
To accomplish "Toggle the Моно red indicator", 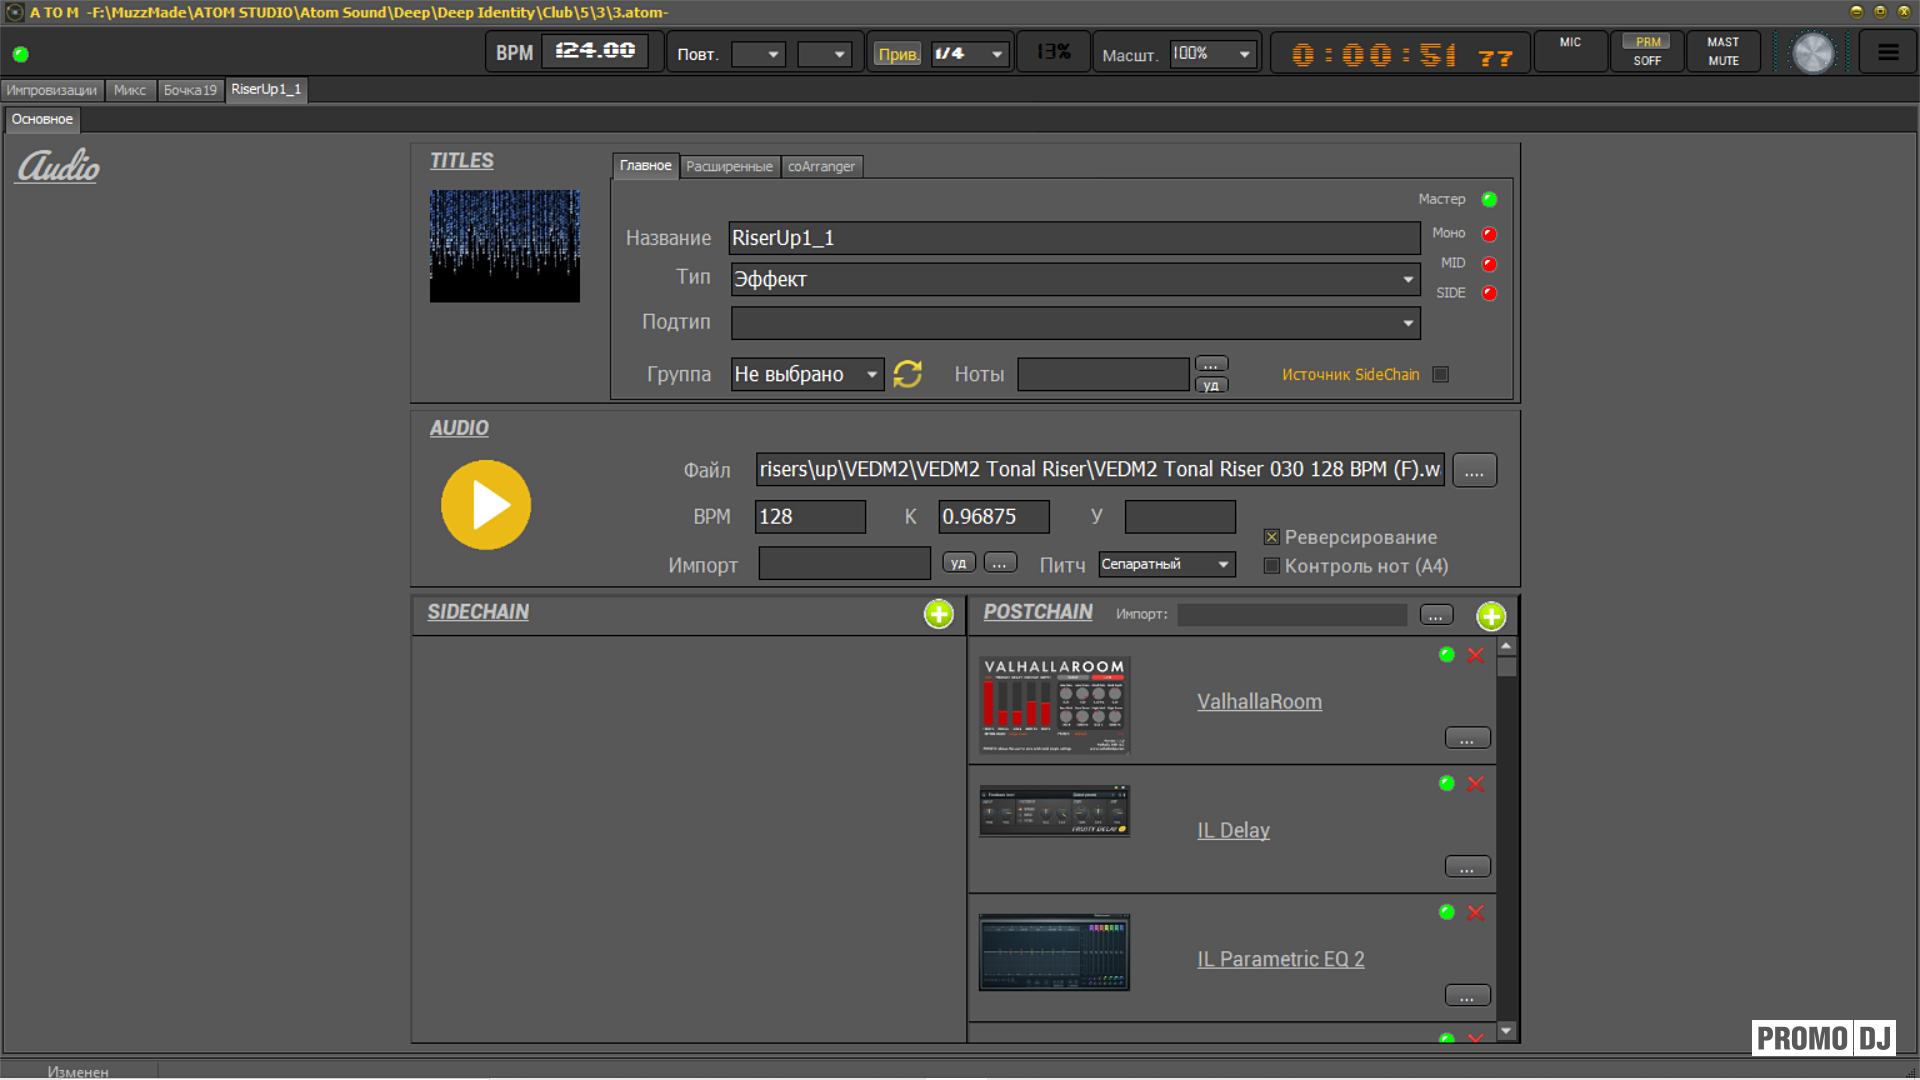I will (1489, 234).
